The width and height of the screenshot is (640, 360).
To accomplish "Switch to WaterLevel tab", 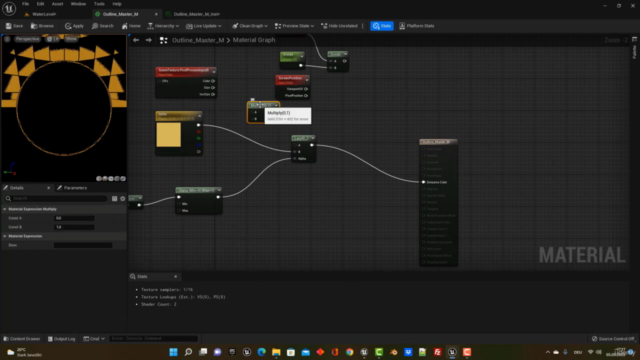I will click(44, 14).
